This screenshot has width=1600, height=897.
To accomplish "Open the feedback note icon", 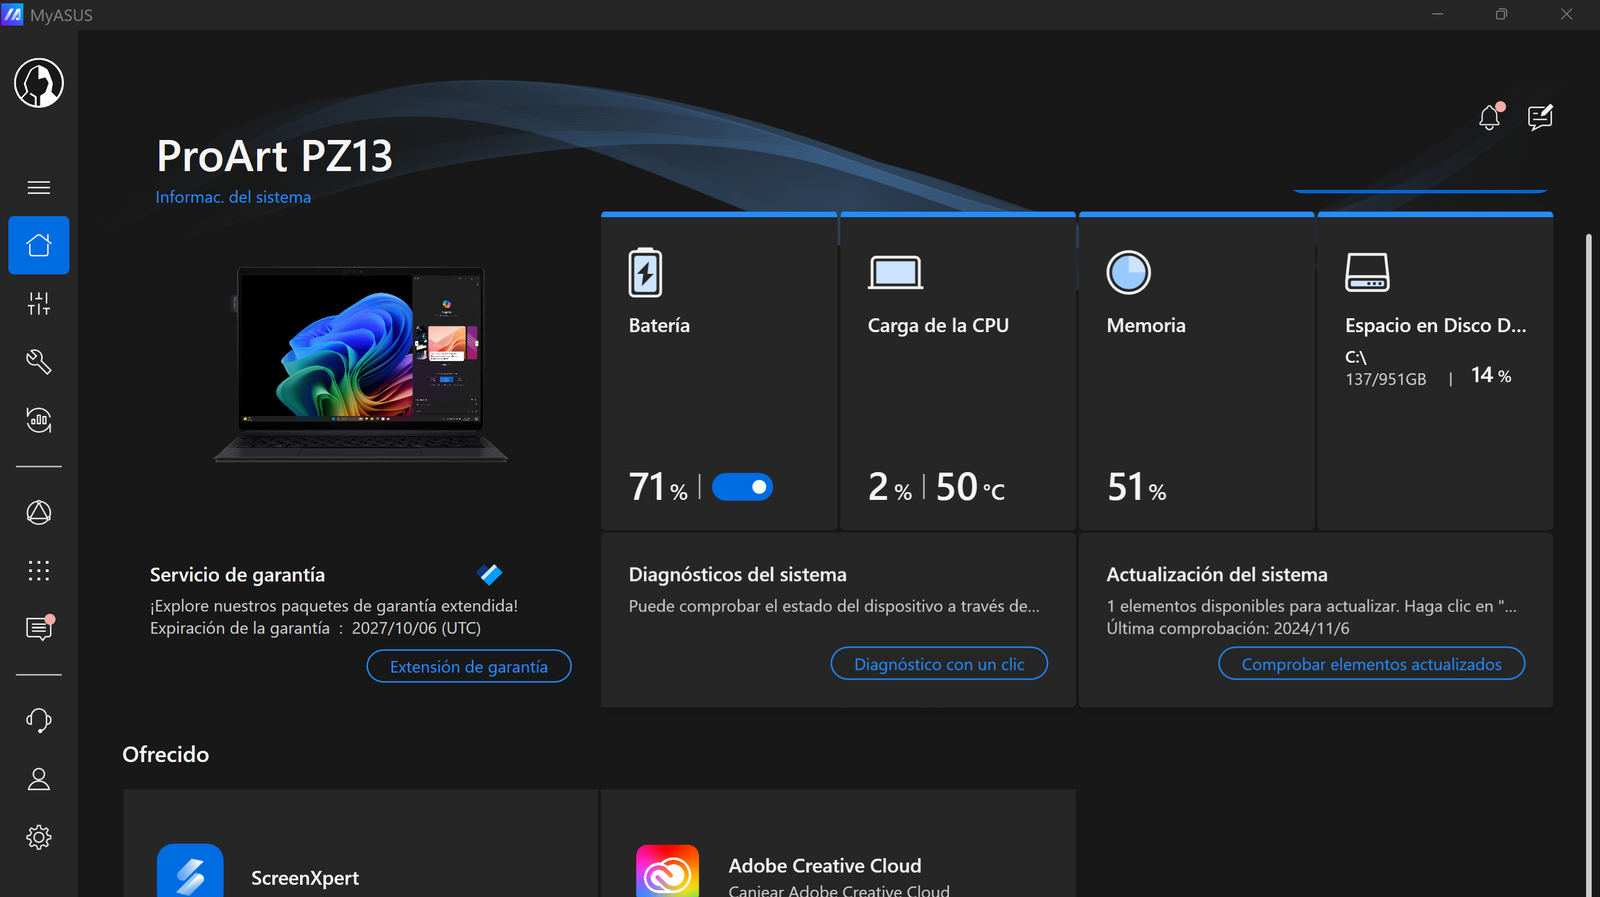I will coord(1541,117).
